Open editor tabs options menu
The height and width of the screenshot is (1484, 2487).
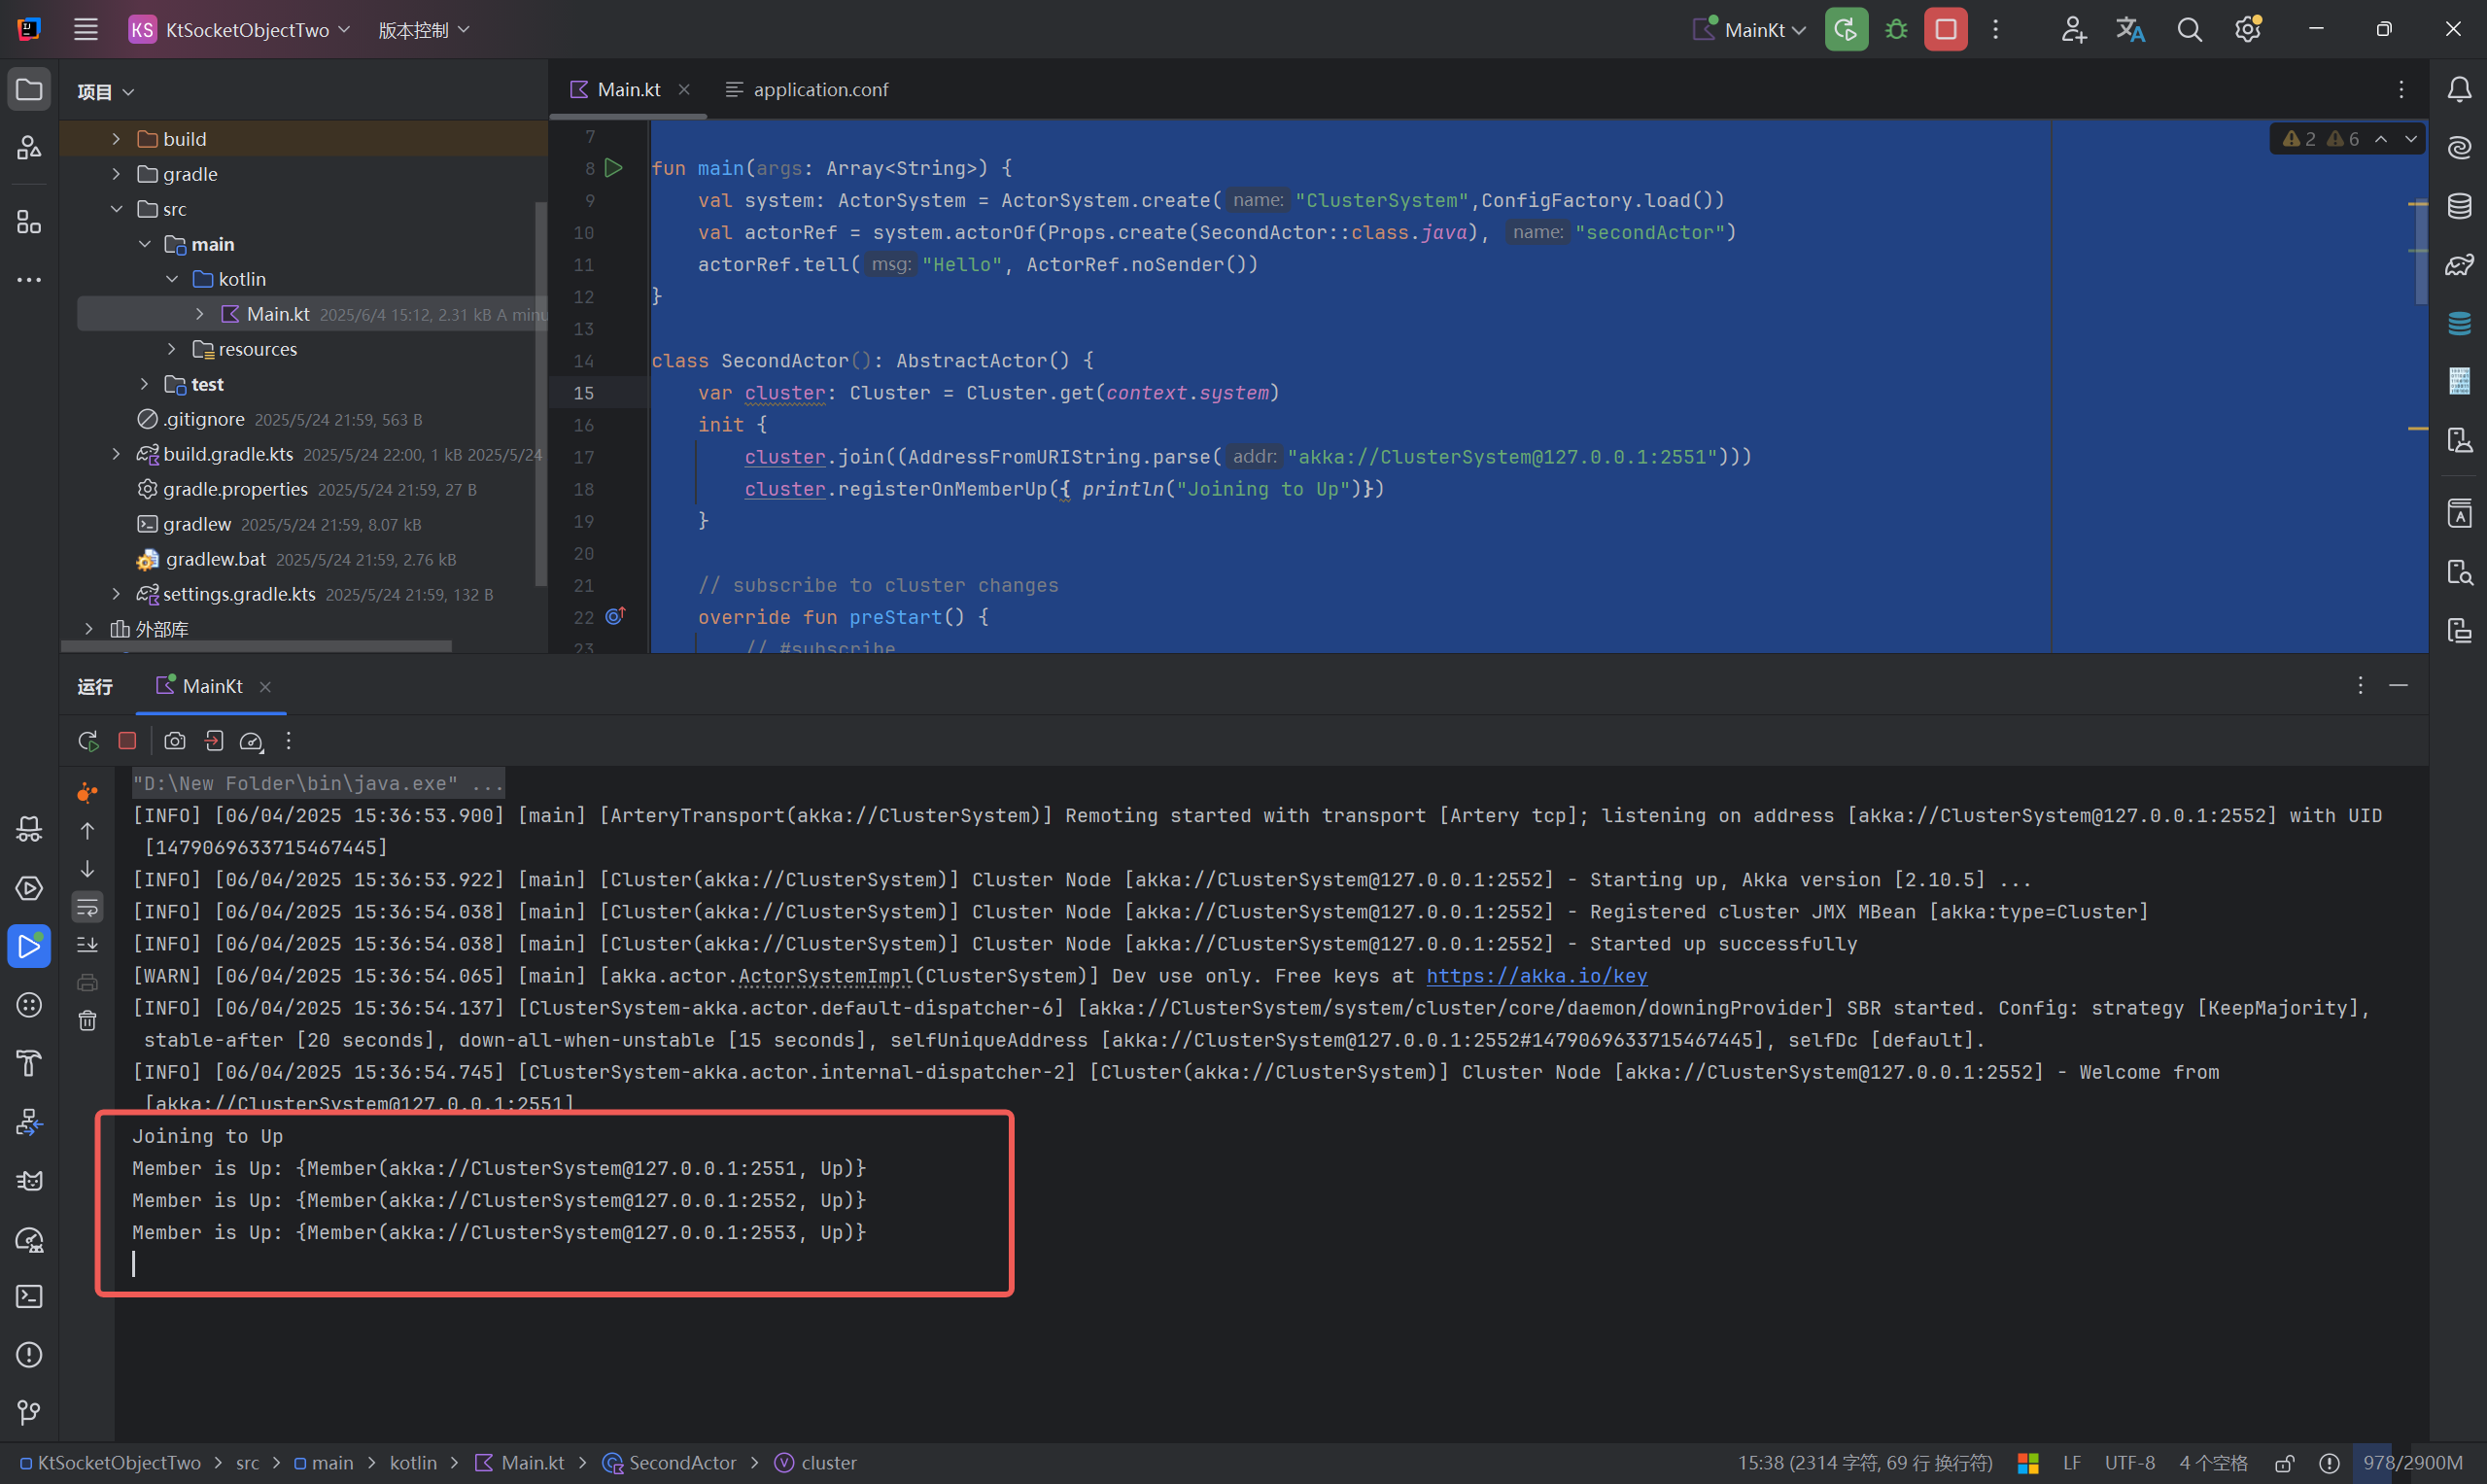click(2401, 90)
